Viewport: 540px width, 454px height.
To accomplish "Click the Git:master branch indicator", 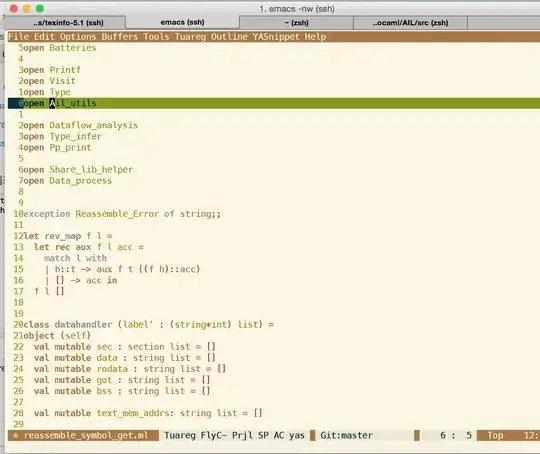I will click(346, 435).
